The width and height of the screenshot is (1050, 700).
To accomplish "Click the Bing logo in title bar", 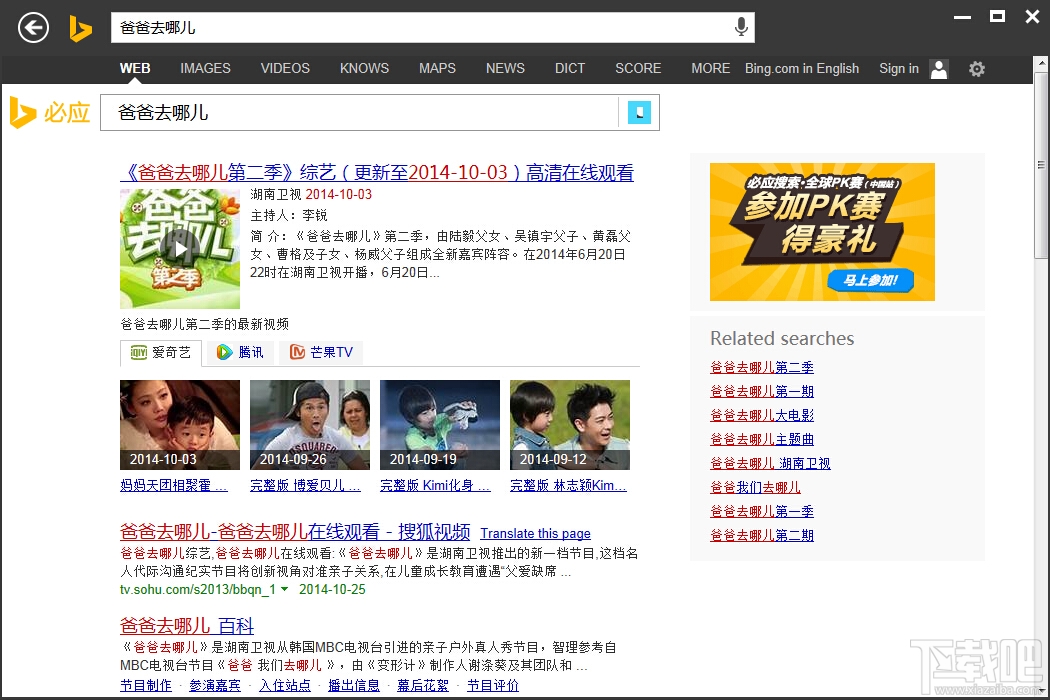I will point(80,29).
